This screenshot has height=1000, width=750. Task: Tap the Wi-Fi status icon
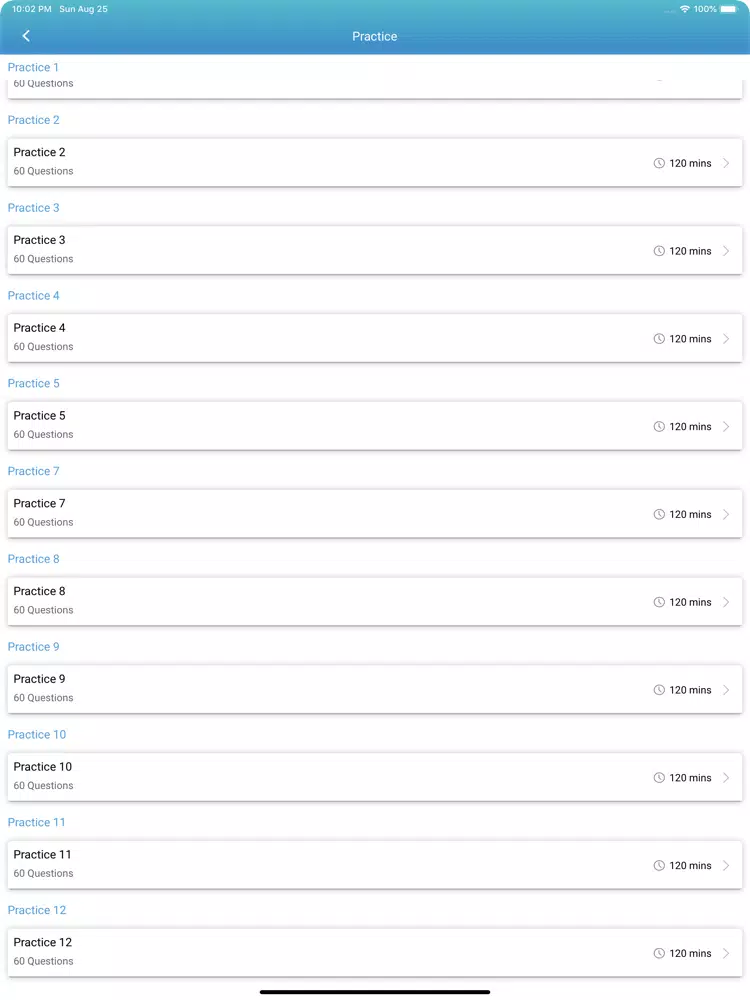pyautogui.click(x=684, y=9)
